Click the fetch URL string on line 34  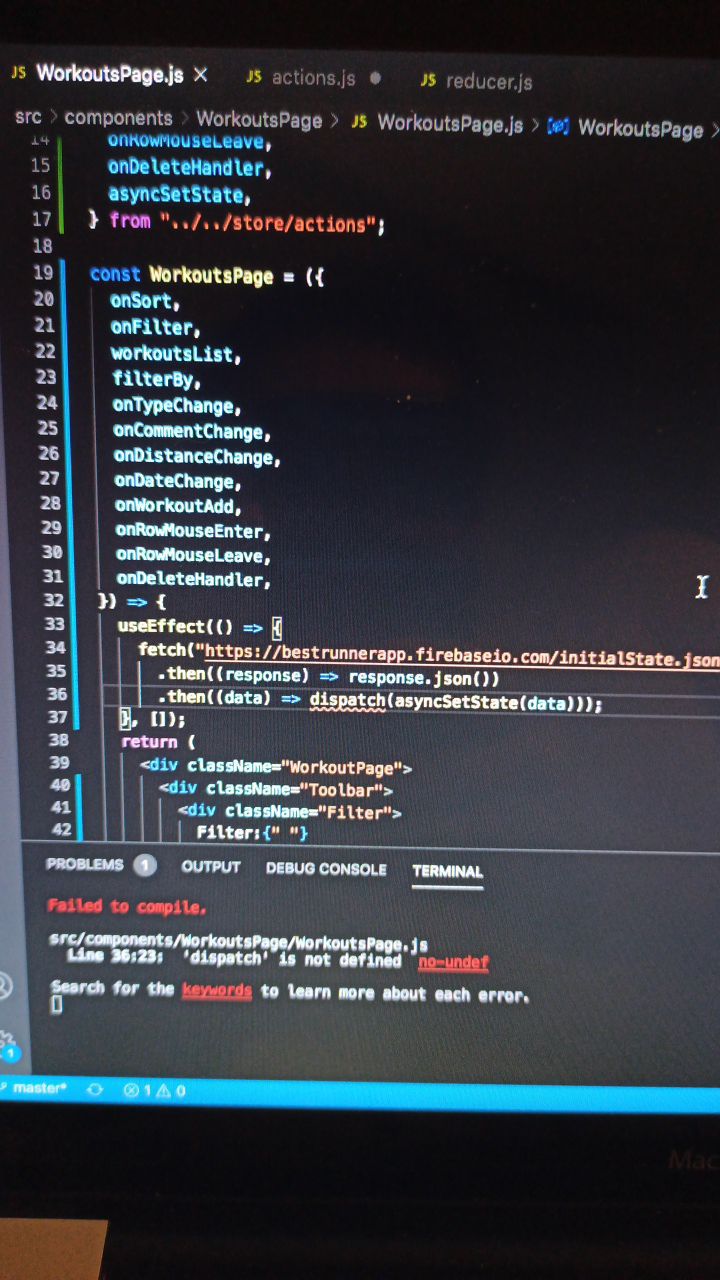[x=459, y=655]
